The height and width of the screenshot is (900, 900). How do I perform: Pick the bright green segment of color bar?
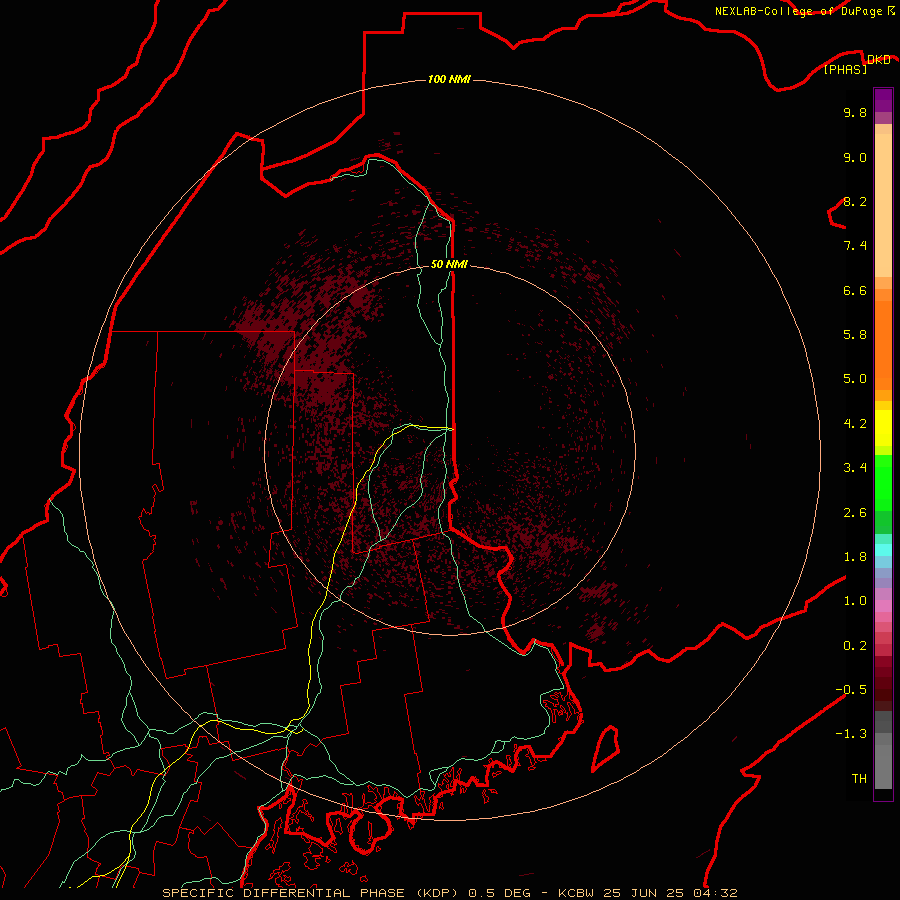[x=883, y=482]
